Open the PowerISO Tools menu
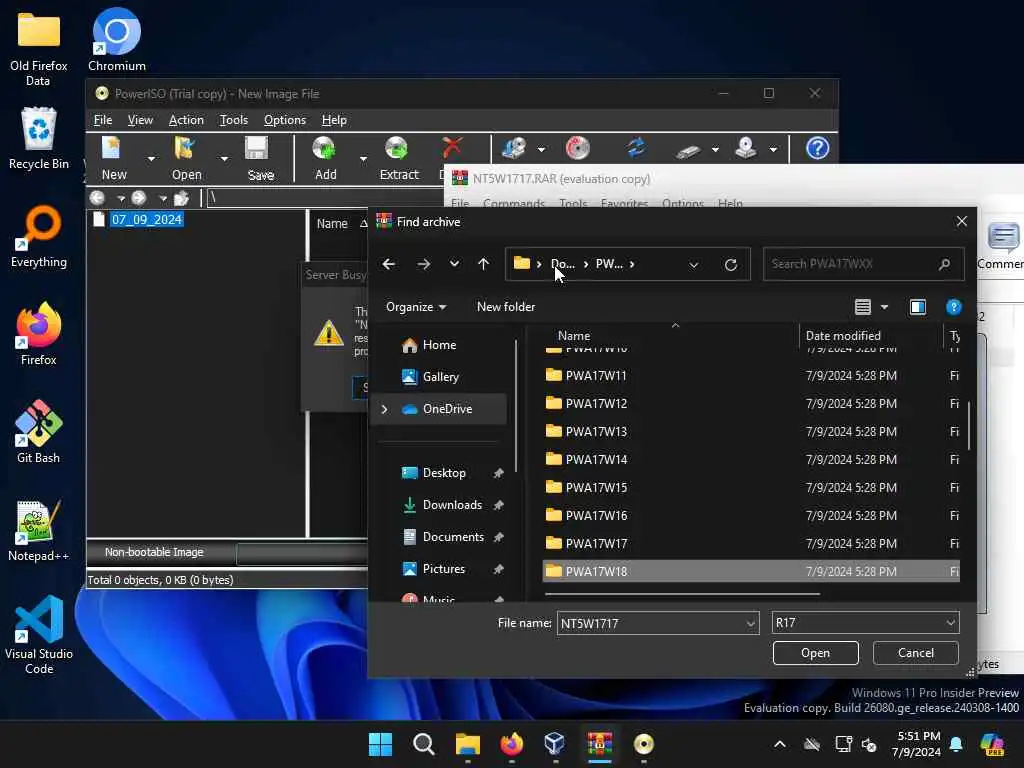This screenshot has width=1024, height=768. click(x=233, y=120)
